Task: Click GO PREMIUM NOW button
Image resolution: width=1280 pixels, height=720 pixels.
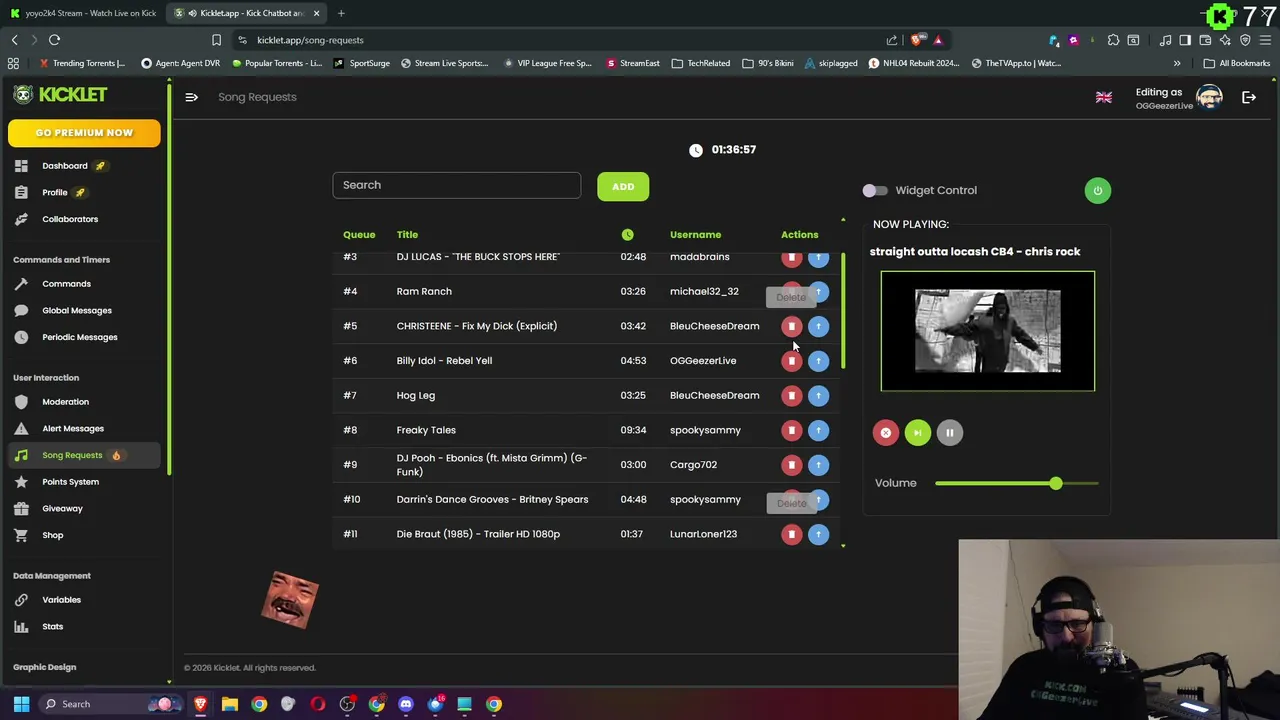Action: point(84,133)
